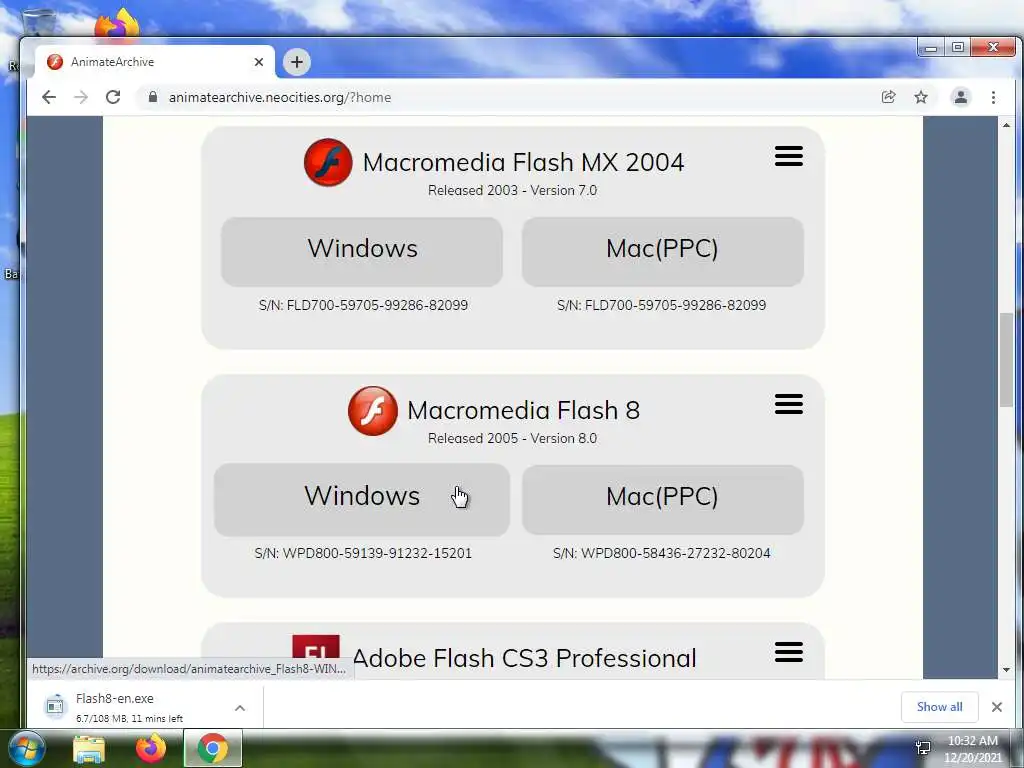
Task: Download Flash MX 2004 for Windows
Action: [x=362, y=251]
